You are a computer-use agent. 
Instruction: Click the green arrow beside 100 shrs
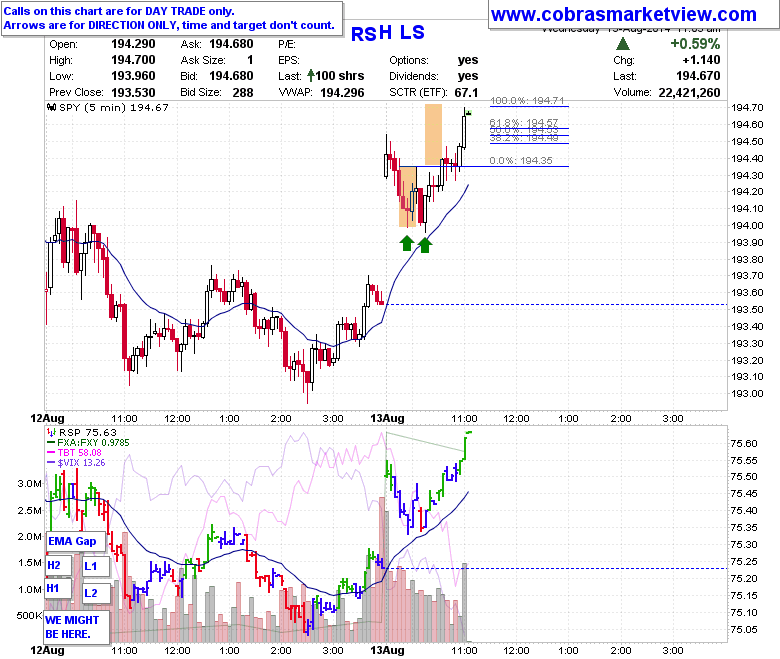[311, 76]
